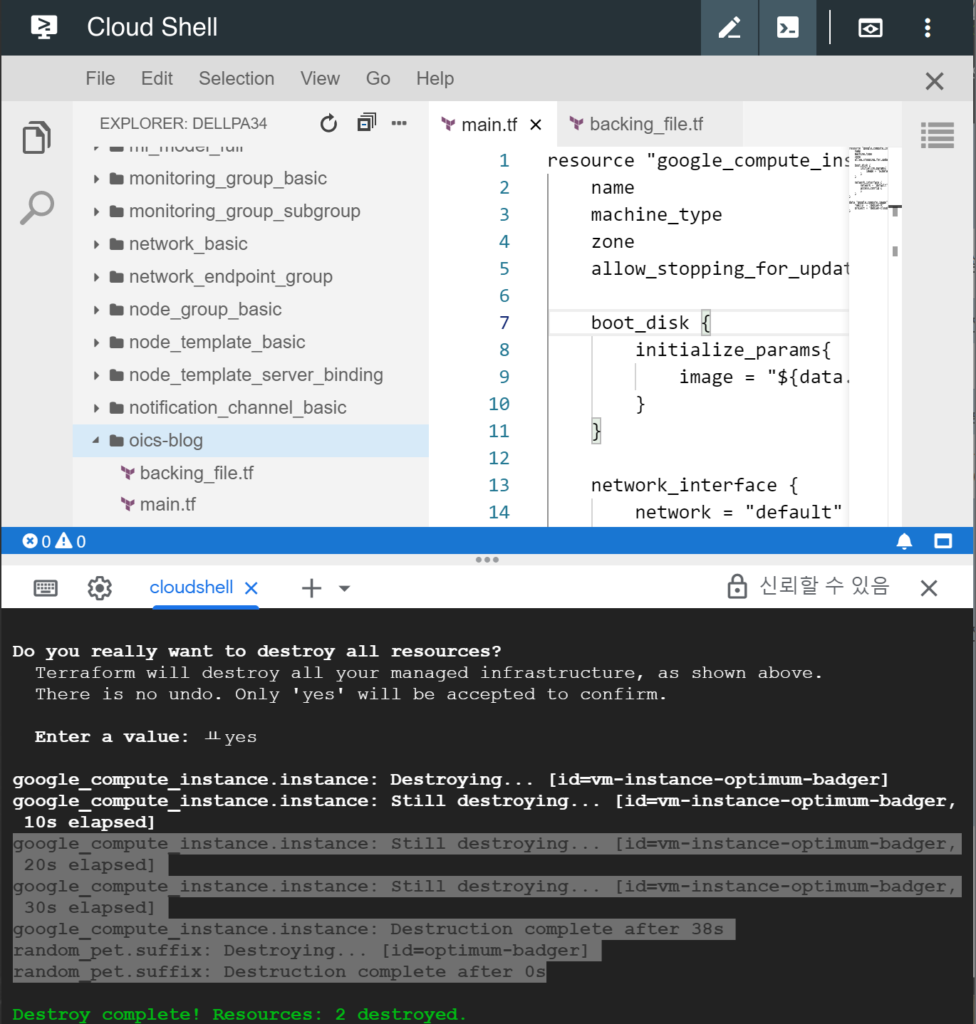Open main.tf in the Explorer tree
This screenshot has width=976, height=1024.
pyautogui.click(x=167, y=504)
